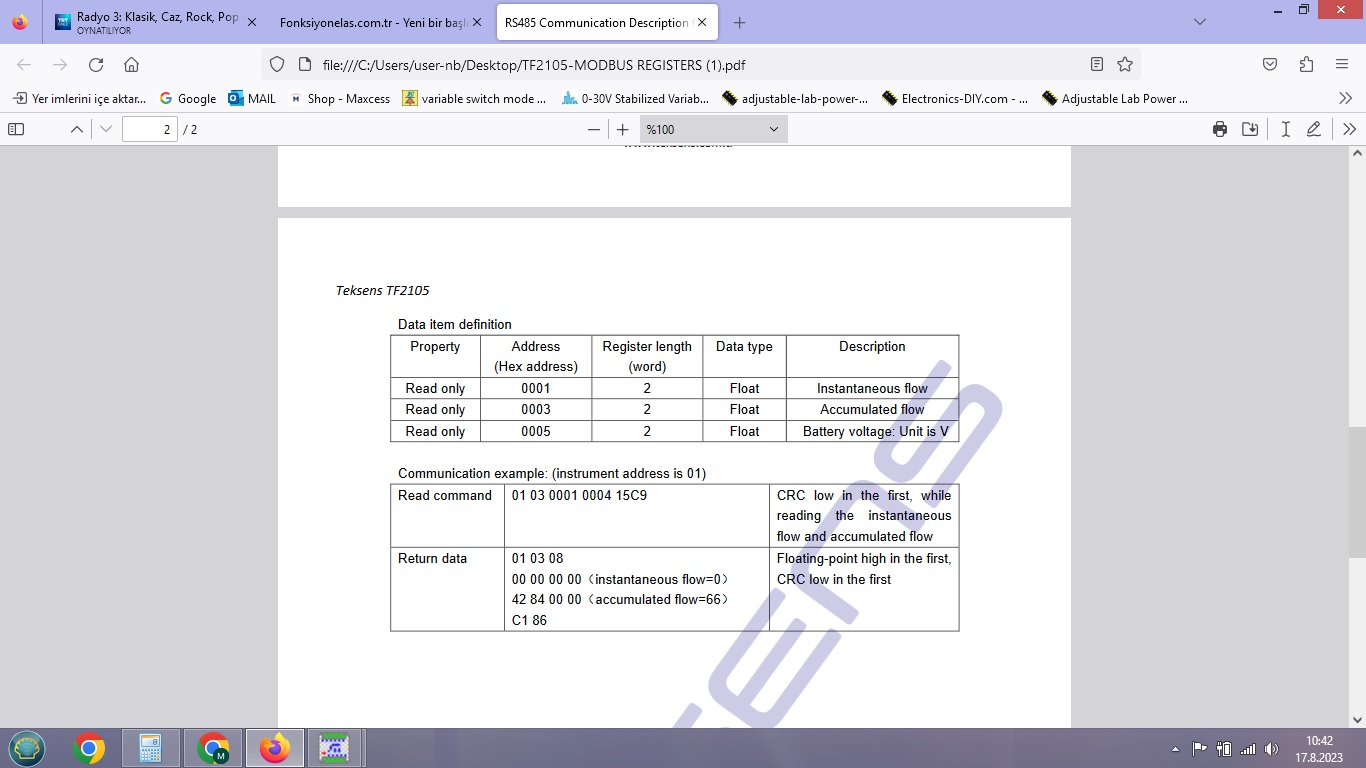Screen dimensions: 1366x768
Task: Click the PDF zoom out minus button
Action: point(594,129)
